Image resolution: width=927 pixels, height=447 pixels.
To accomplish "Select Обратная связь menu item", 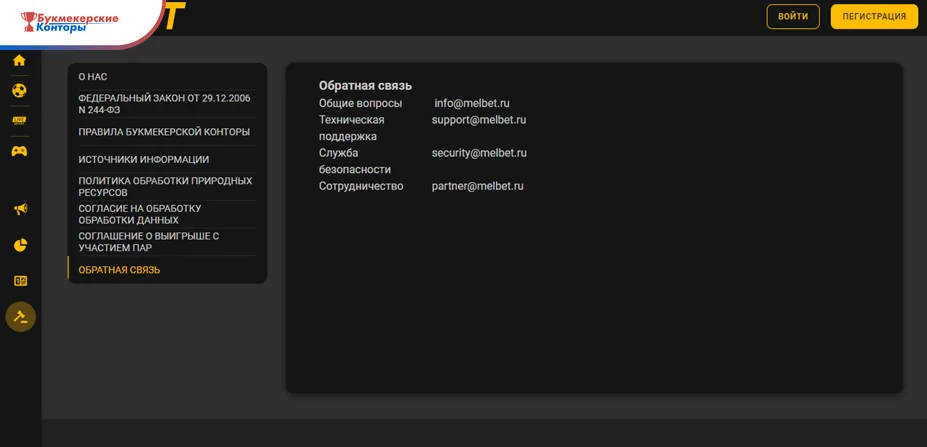I will coord(119,270).
